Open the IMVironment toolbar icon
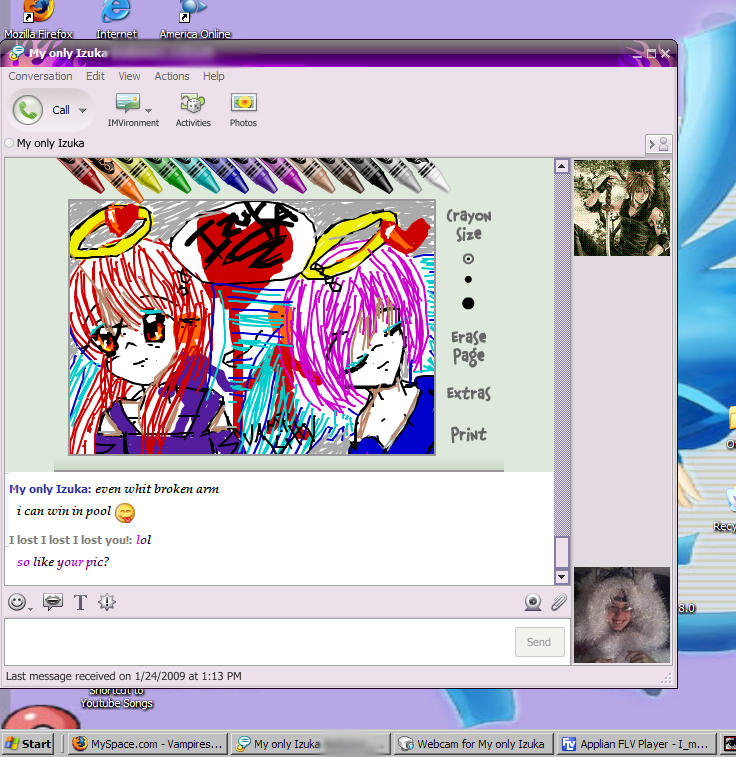Viewport: 736px width, 757px height. 128,103
